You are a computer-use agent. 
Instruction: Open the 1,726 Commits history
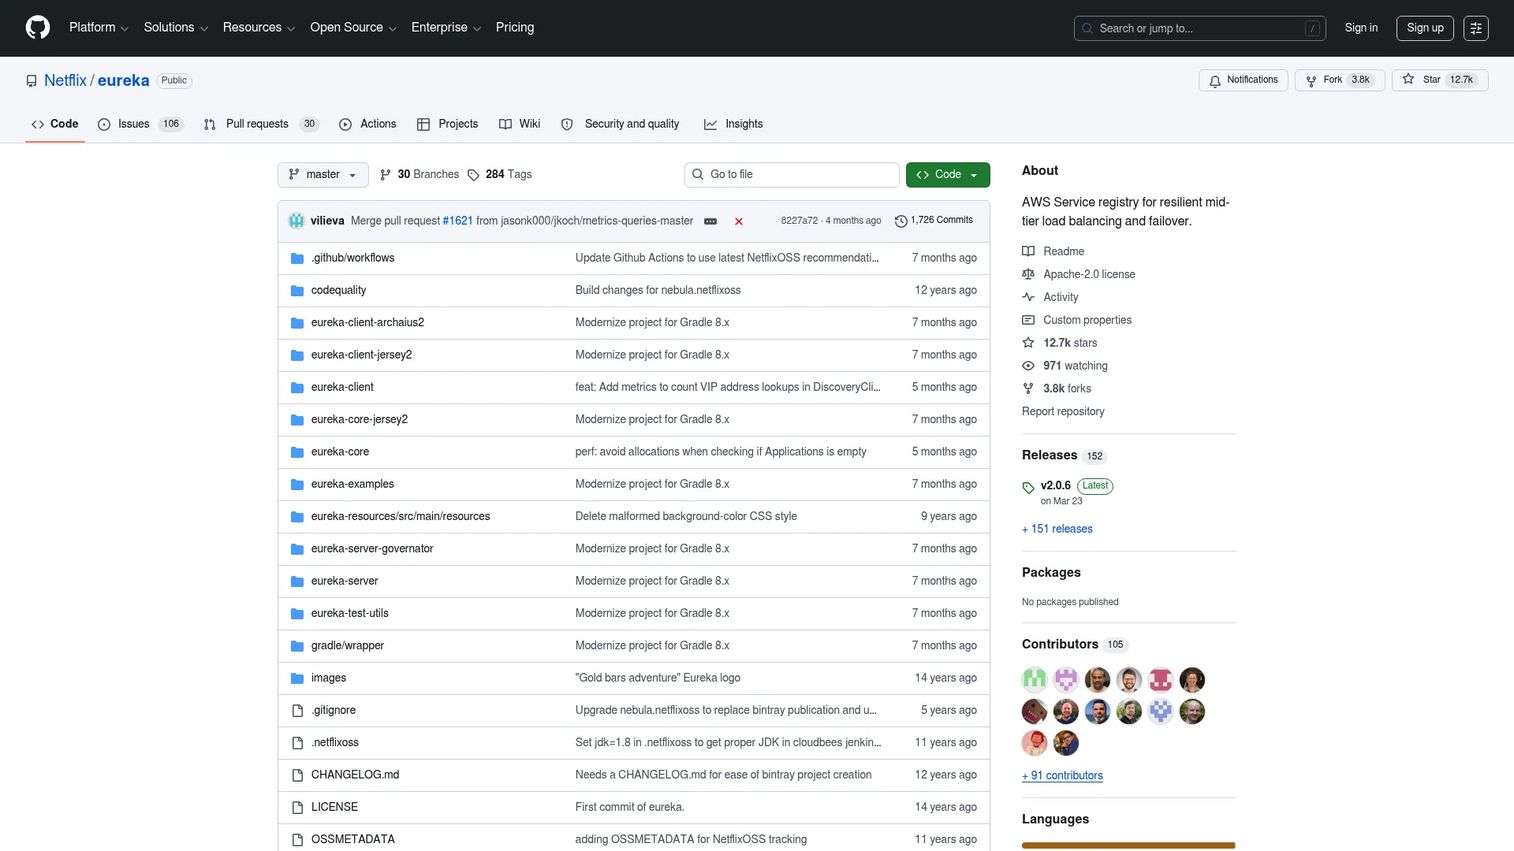[x=934, y=220]
